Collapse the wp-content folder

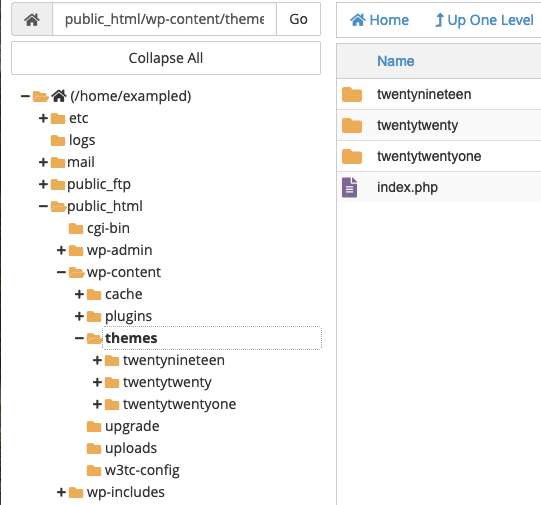tap(61, 272)
